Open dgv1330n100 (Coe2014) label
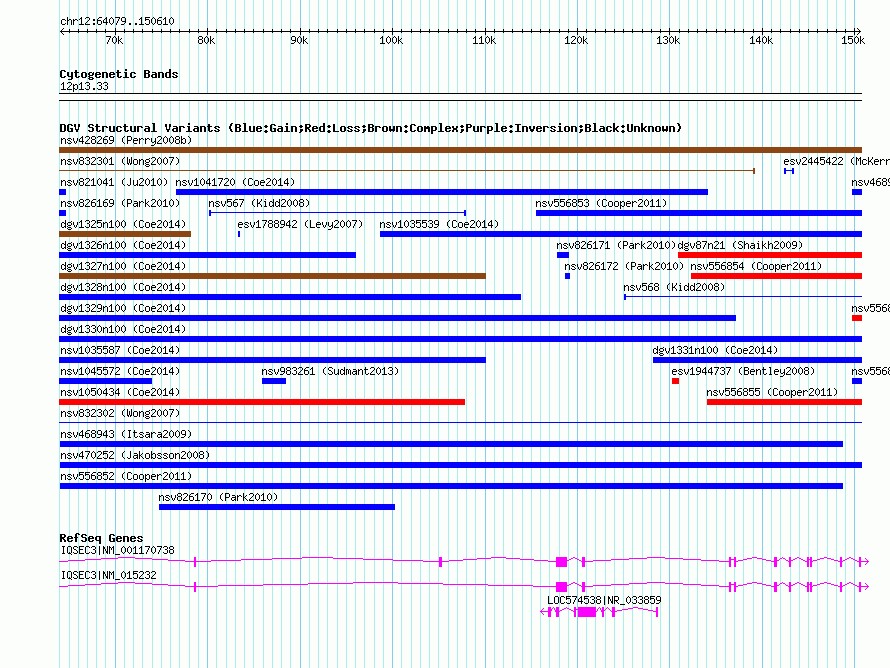Viewport: 890px width, 668px height. click(123, 329)
